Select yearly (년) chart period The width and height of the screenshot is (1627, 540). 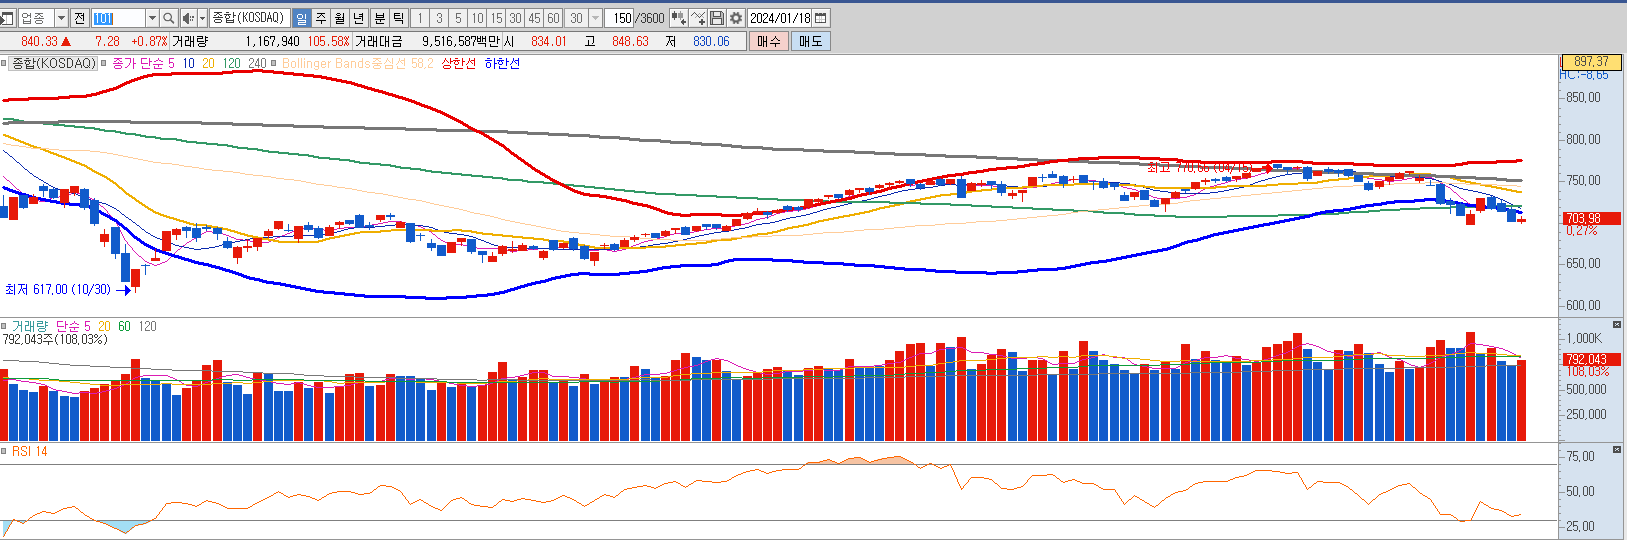pyautogui.click(x=359, y=18)
